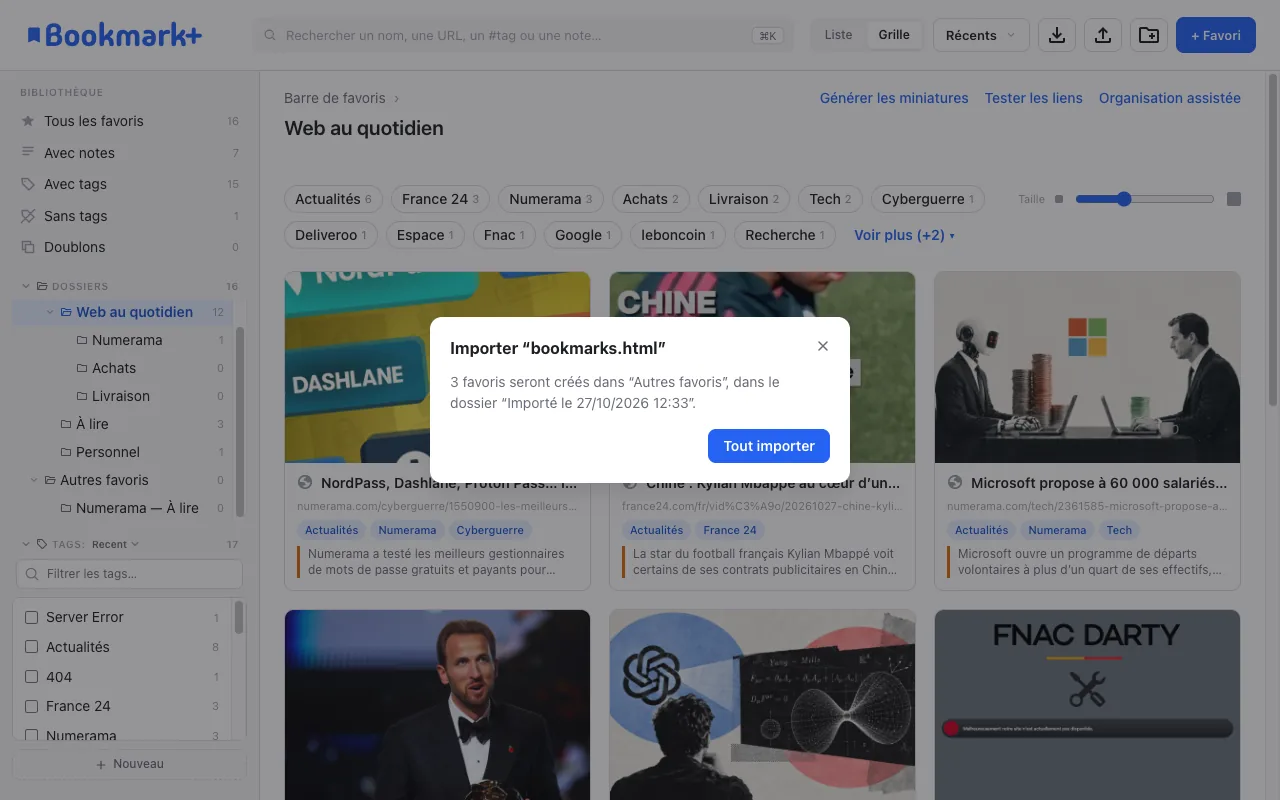Check the Server Error tag checkbox
This screenshot has width=1280, height=800.
[x=31, y=617]
